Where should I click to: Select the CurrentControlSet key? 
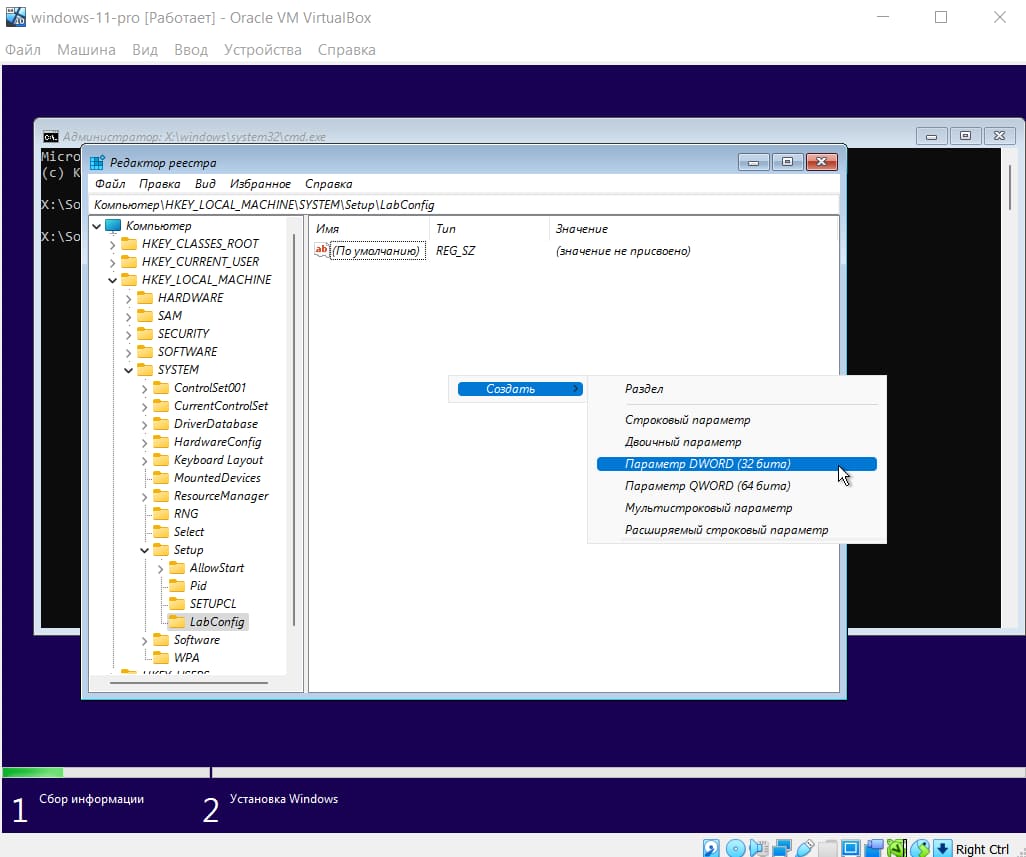(221, 406)
